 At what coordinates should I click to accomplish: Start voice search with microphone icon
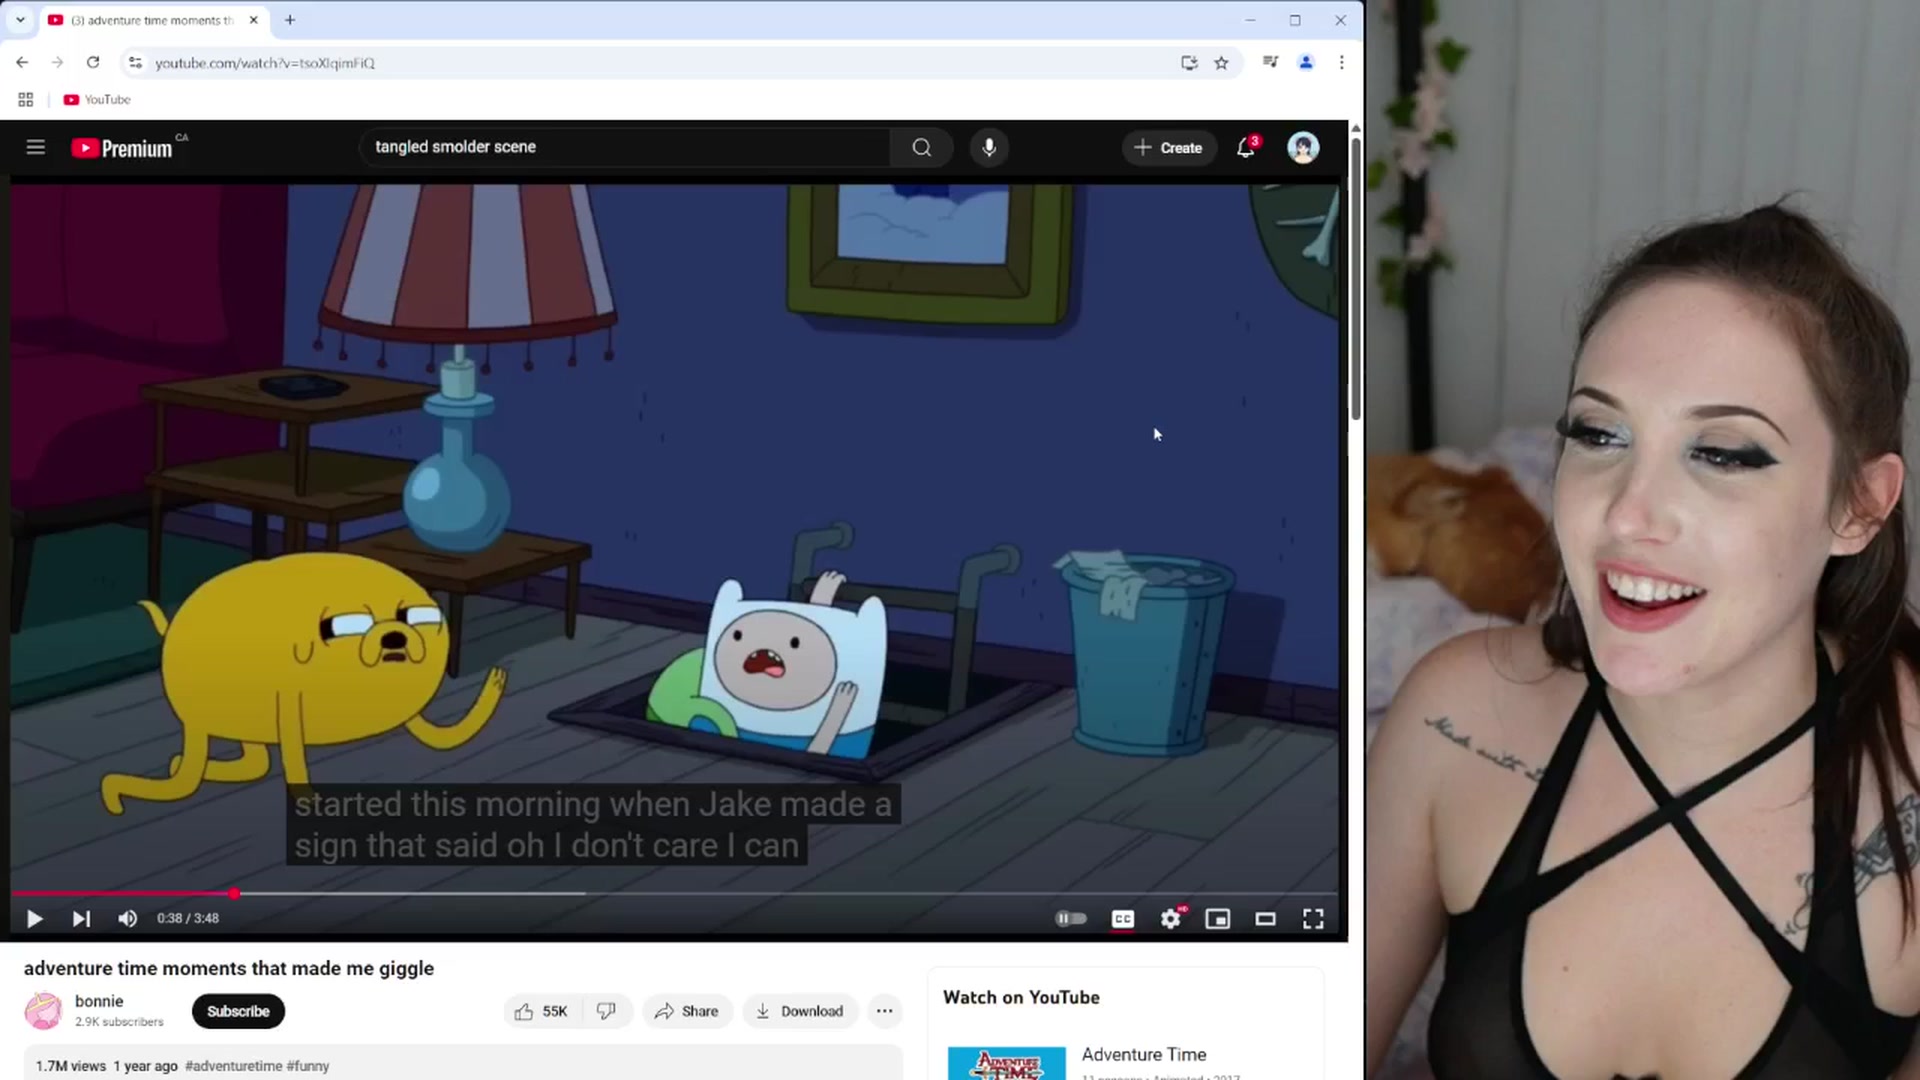point(989,148)
